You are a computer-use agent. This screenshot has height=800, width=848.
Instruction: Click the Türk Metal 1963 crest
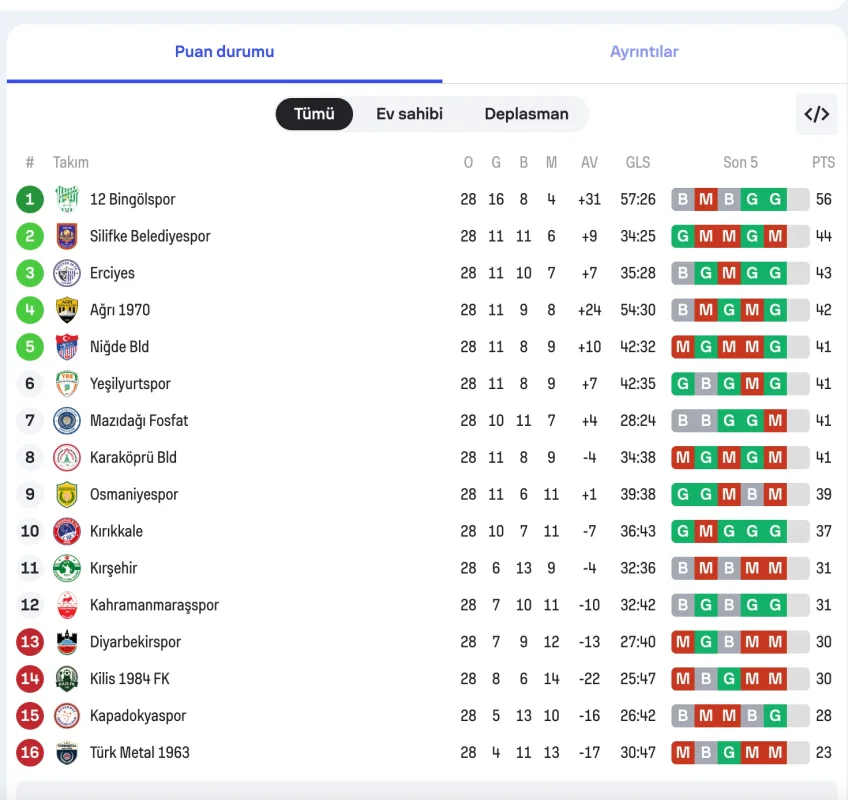point(67,752)
